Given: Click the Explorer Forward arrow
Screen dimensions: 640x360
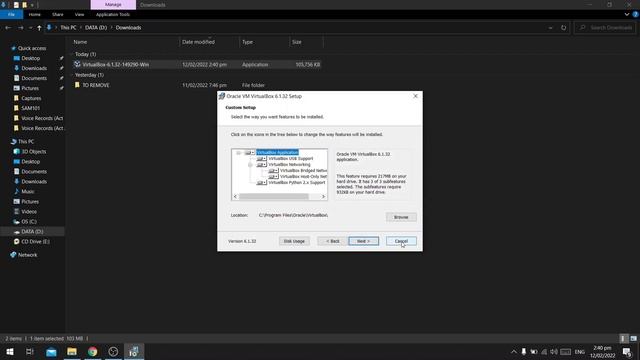Looking at the screenshot, I should (x=20, y=28).
